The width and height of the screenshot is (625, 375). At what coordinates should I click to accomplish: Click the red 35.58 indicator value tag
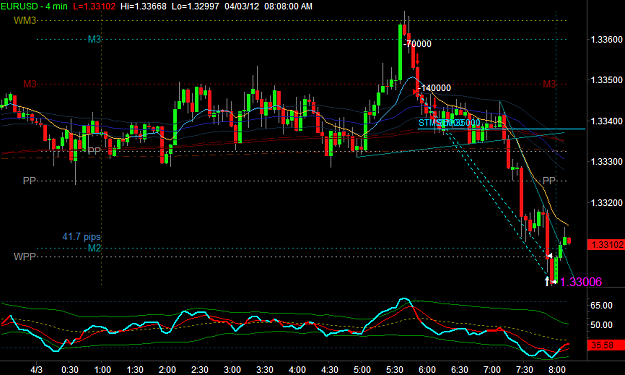point(606,345)
